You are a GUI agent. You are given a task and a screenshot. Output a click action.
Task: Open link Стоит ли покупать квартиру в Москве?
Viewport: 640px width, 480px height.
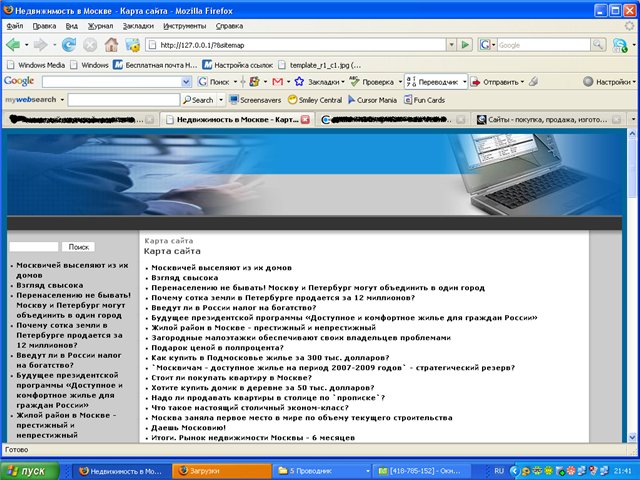pyautogui.click(x=231, y=378)
